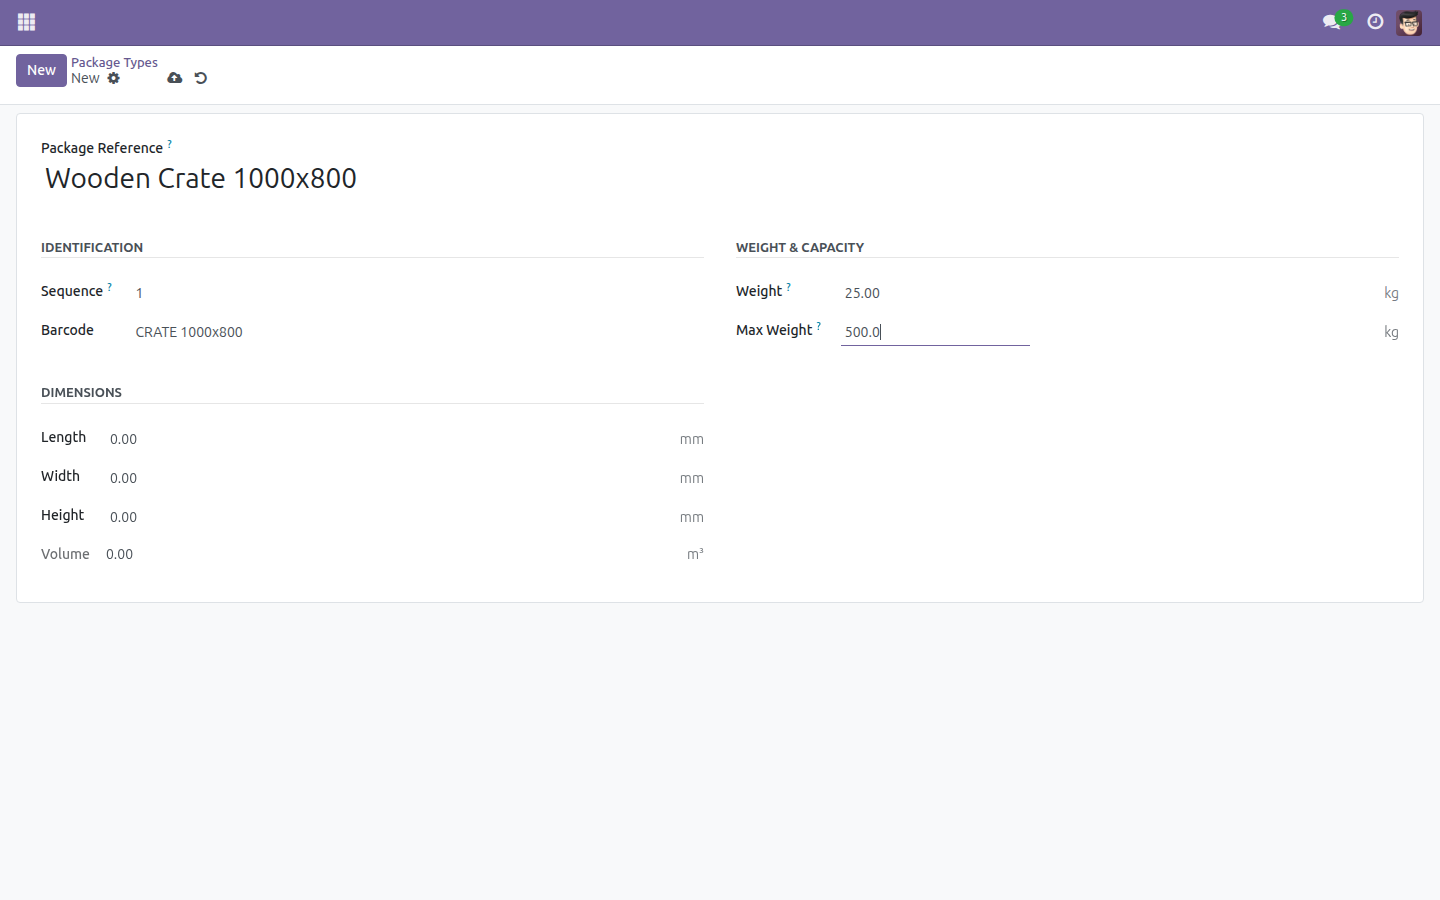Show the Weight field help question mark

(x=789, y=287)
